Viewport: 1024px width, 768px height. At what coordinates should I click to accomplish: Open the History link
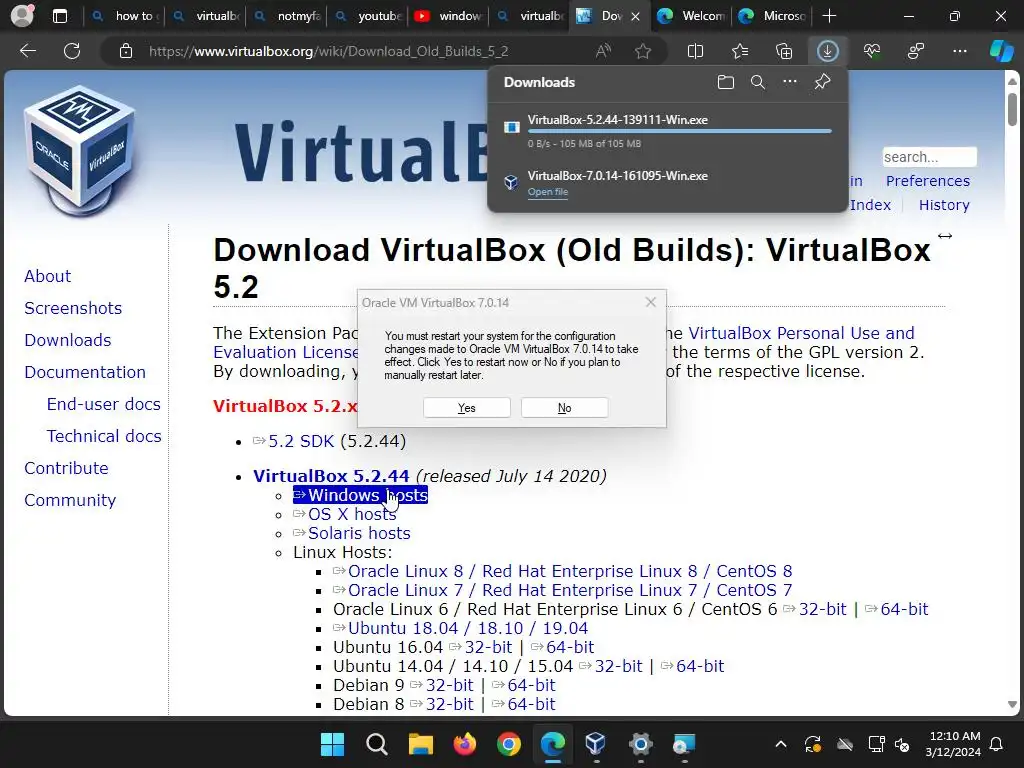point(944,205)
